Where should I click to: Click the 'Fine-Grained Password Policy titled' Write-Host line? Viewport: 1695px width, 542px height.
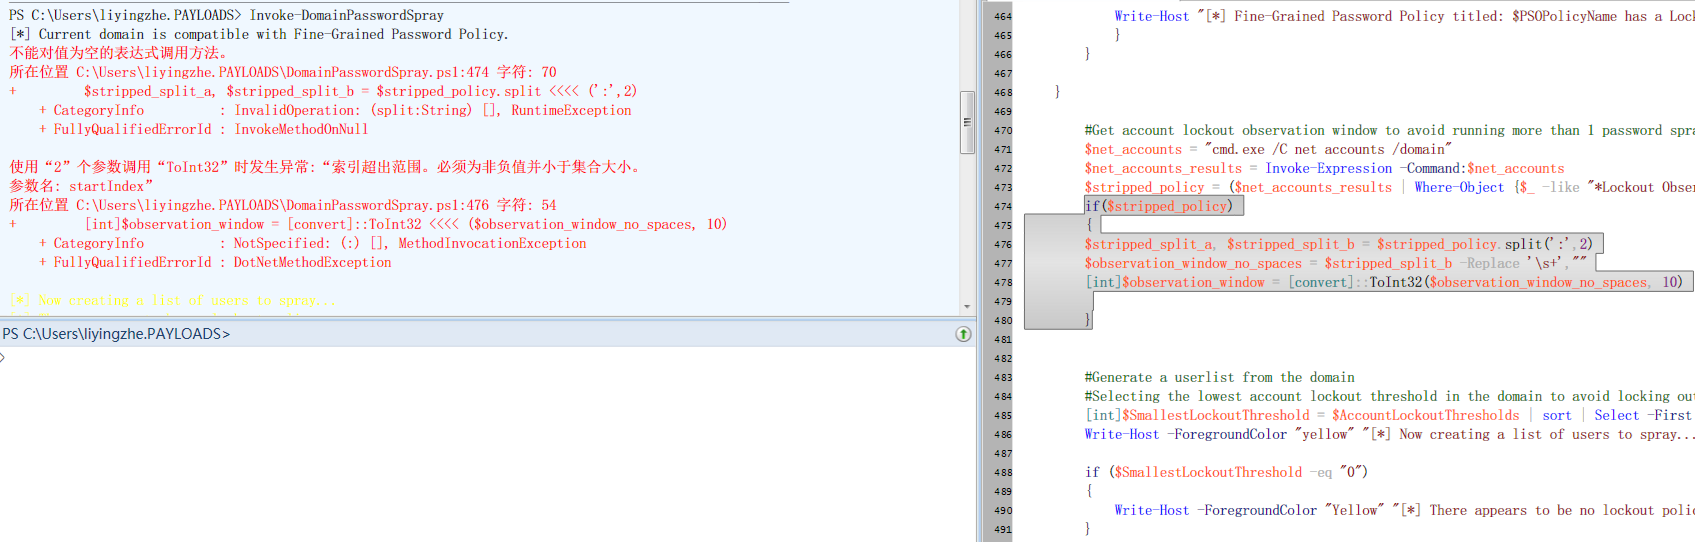pyautogui.click(x=1405, y=16)
